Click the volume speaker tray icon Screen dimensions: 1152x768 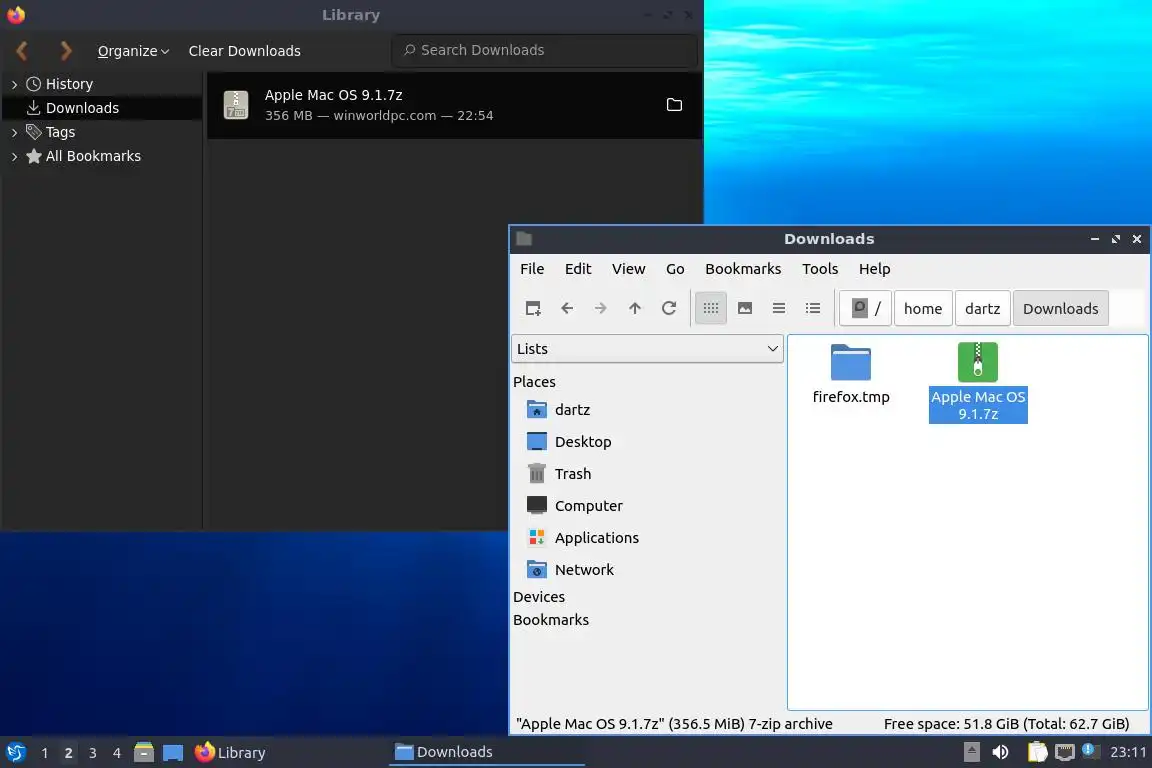tap(1001, 752)
